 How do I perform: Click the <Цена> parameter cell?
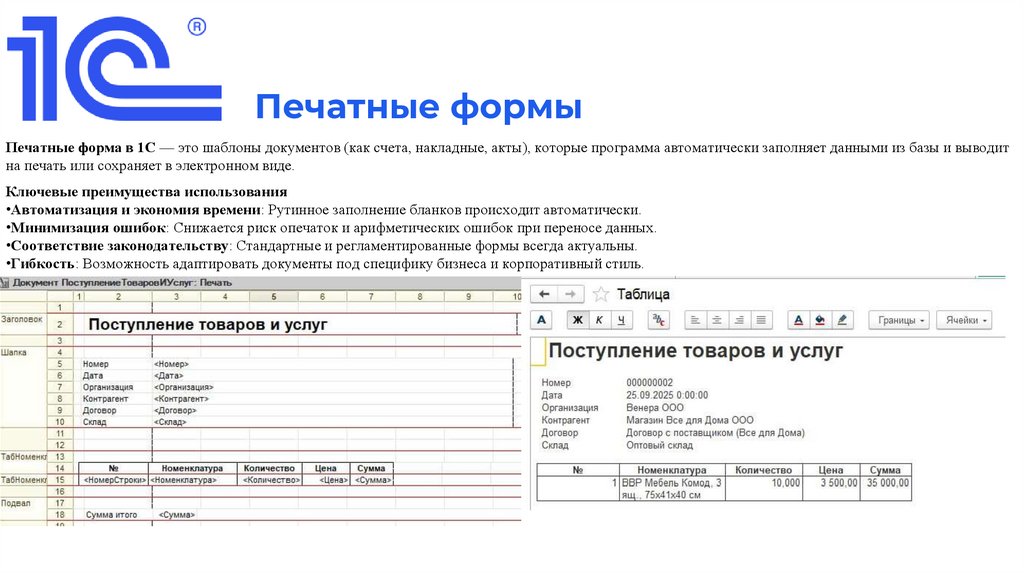[326, 480]
